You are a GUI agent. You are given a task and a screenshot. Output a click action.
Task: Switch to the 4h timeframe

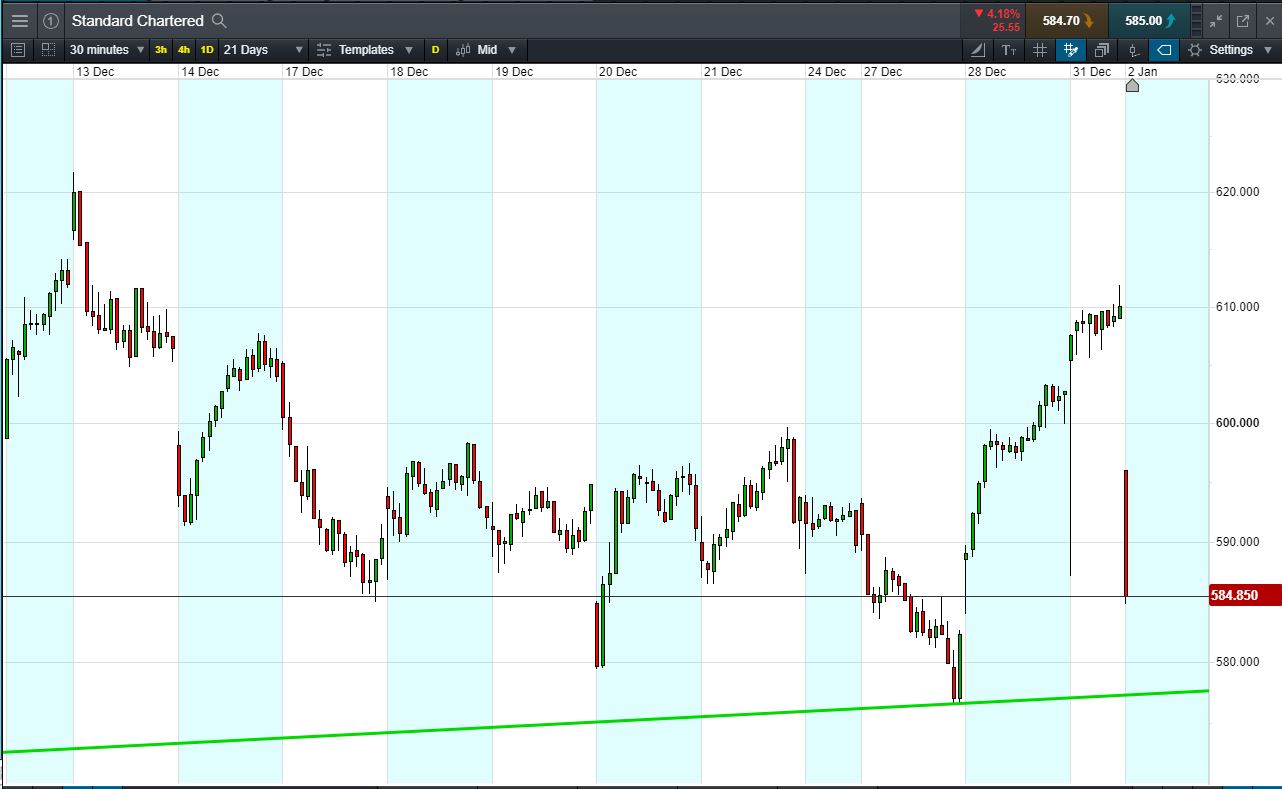pyautogui.click(x=184, y=50)
